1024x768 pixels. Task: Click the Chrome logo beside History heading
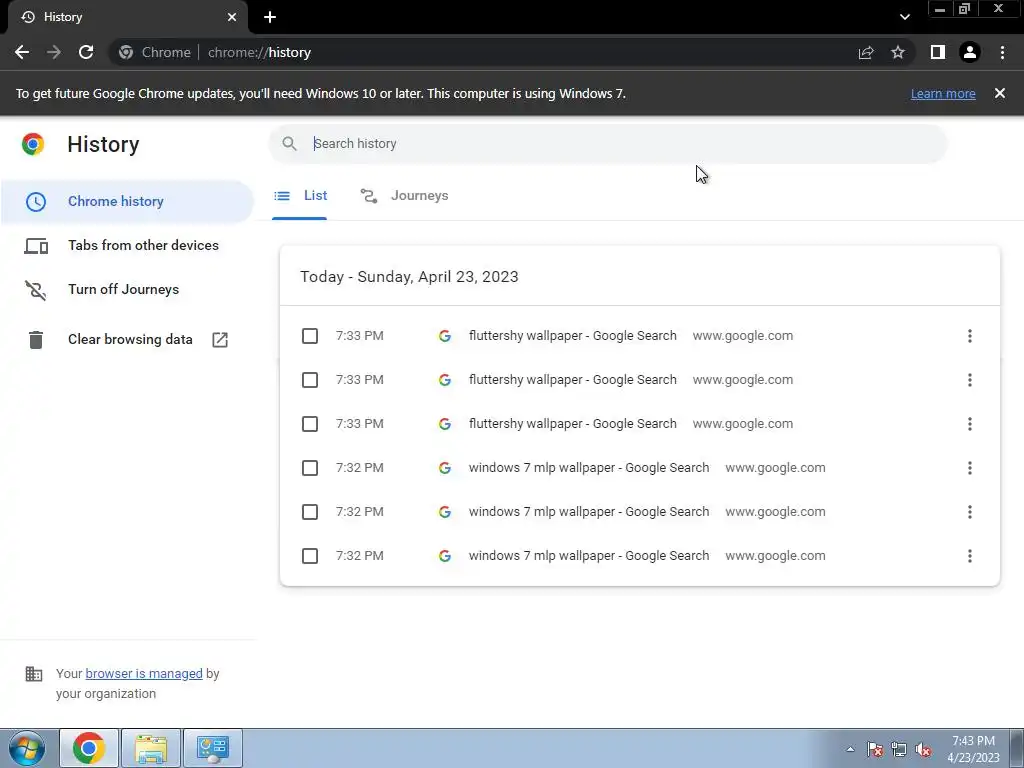coord(33,144)
